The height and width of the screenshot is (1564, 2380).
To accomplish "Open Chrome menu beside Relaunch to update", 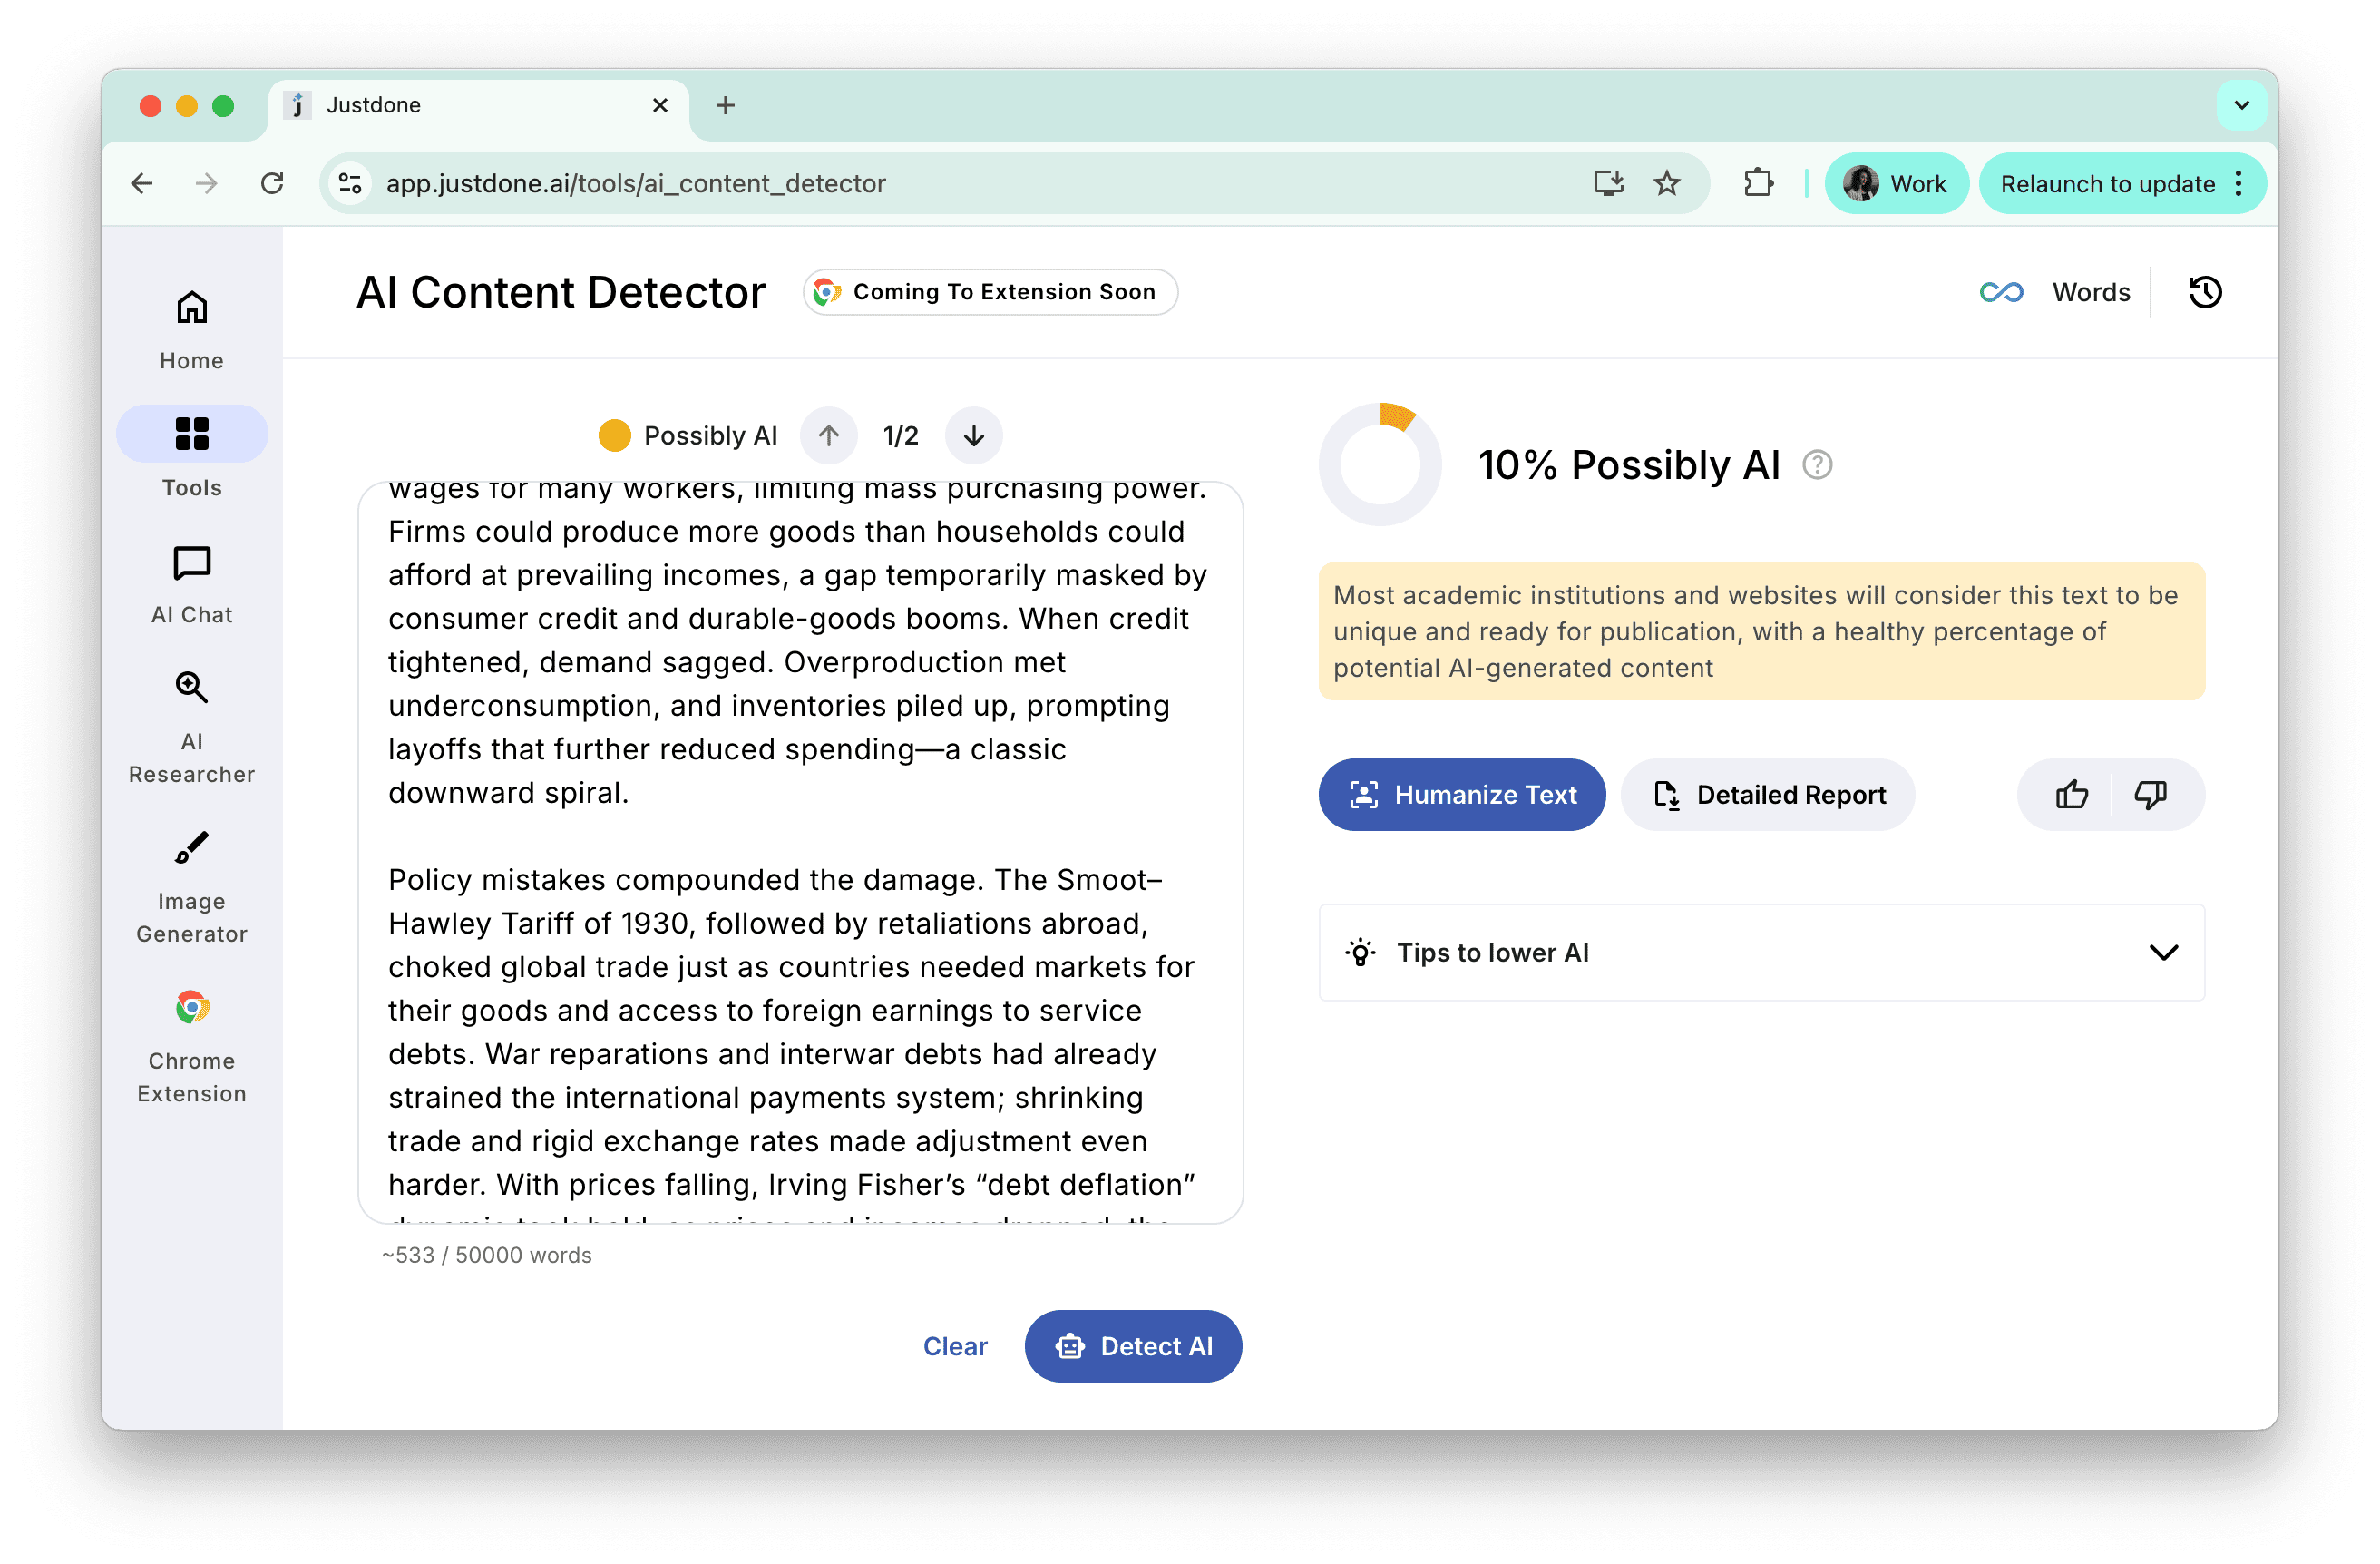I will pos(2239,184).
